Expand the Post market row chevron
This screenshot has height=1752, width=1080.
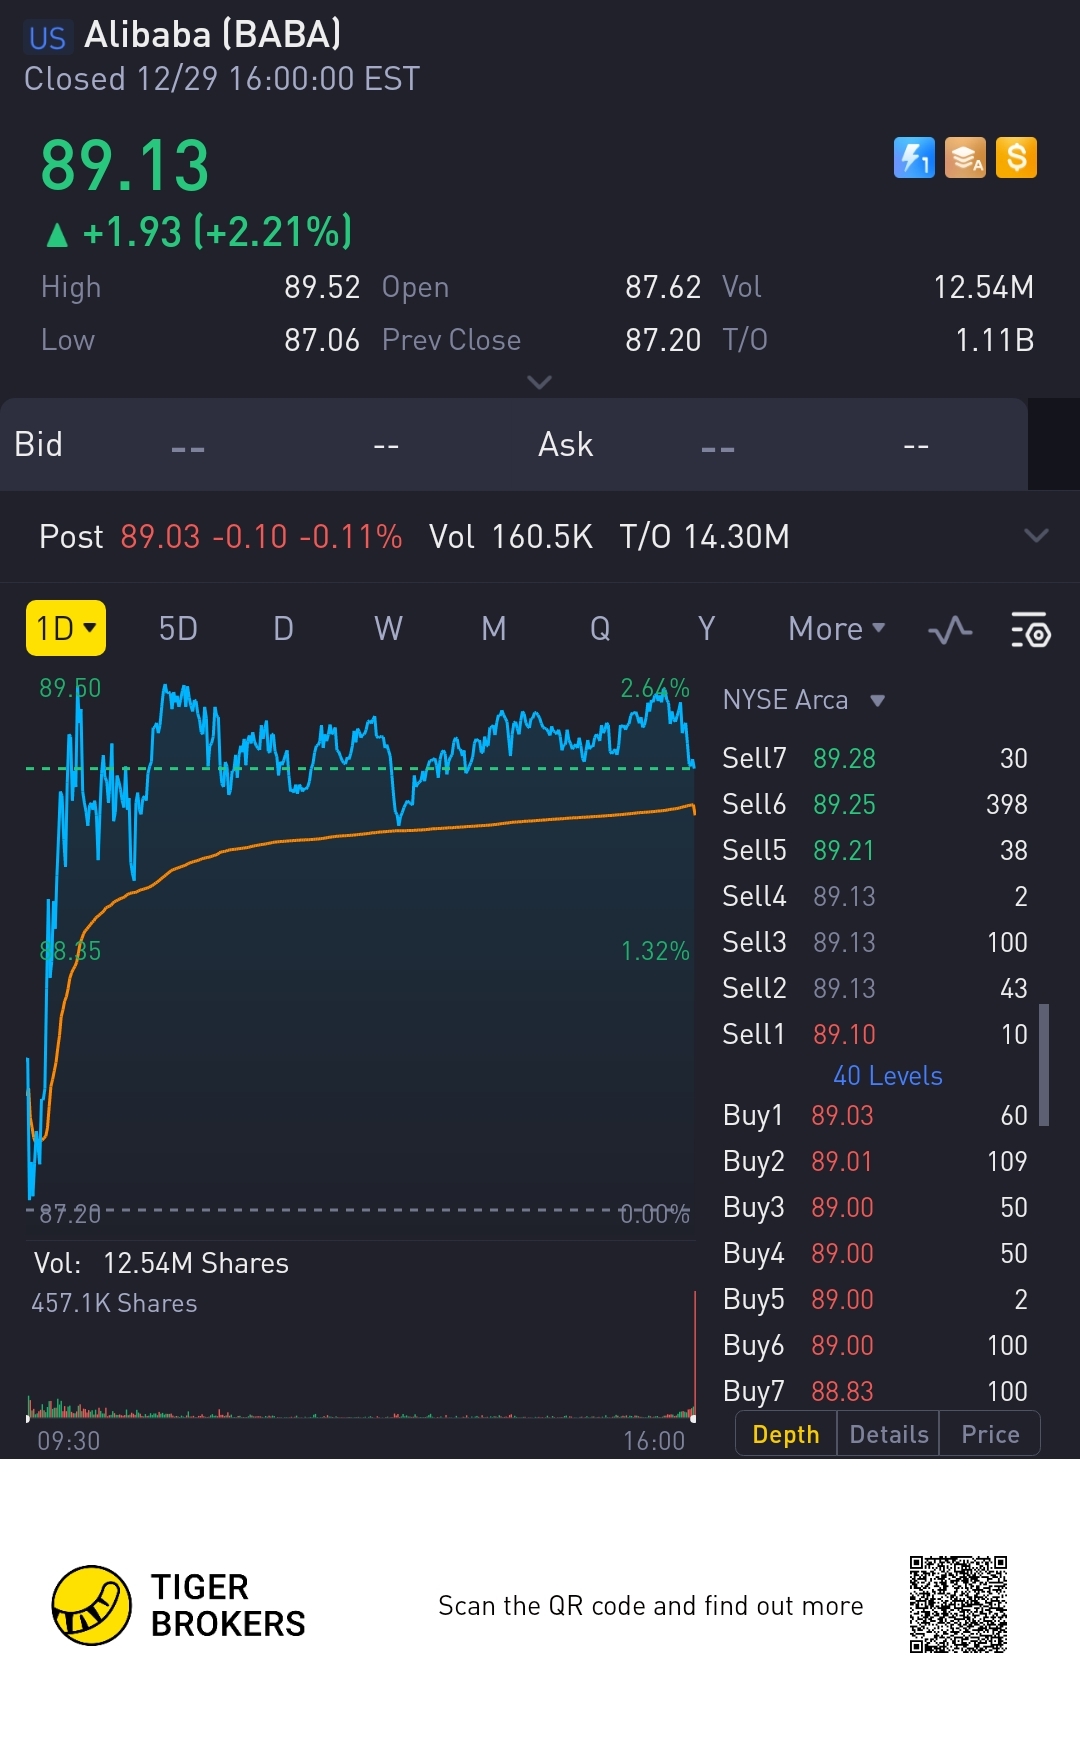(1037, 536)
